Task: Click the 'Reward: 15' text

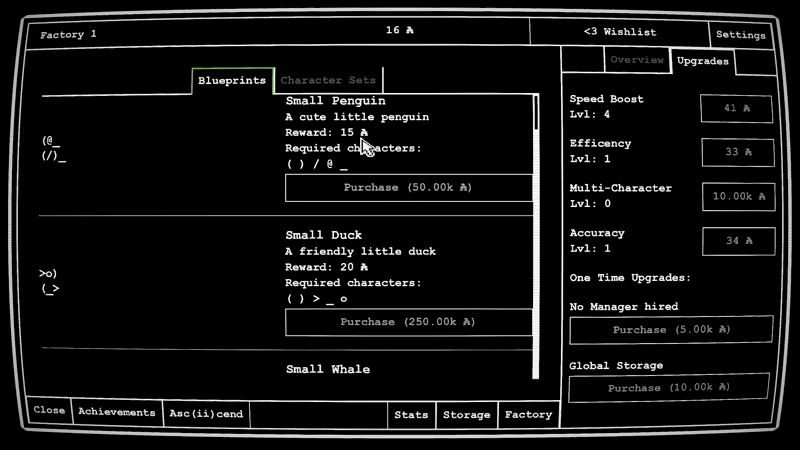Action: coord(327,133)
